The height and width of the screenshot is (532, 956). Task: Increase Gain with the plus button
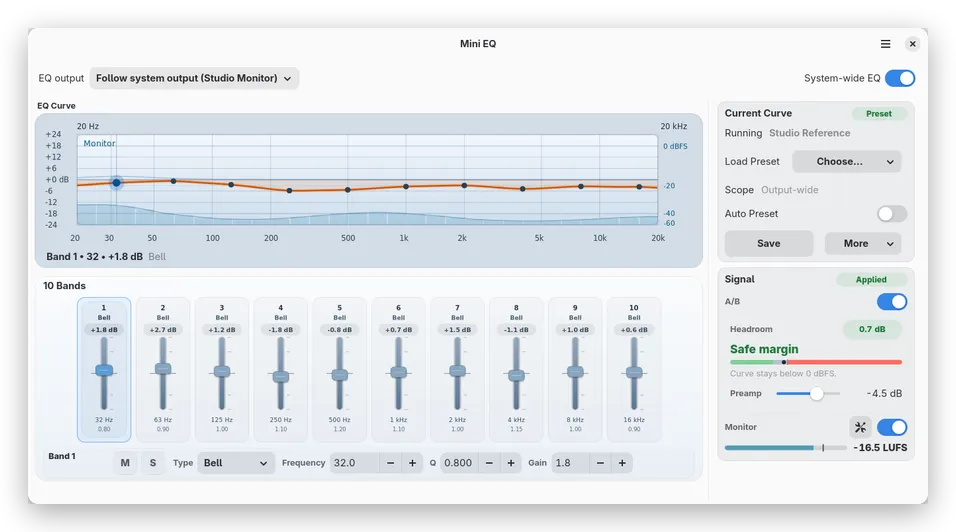pyautogui.click(x=622, y=463)
